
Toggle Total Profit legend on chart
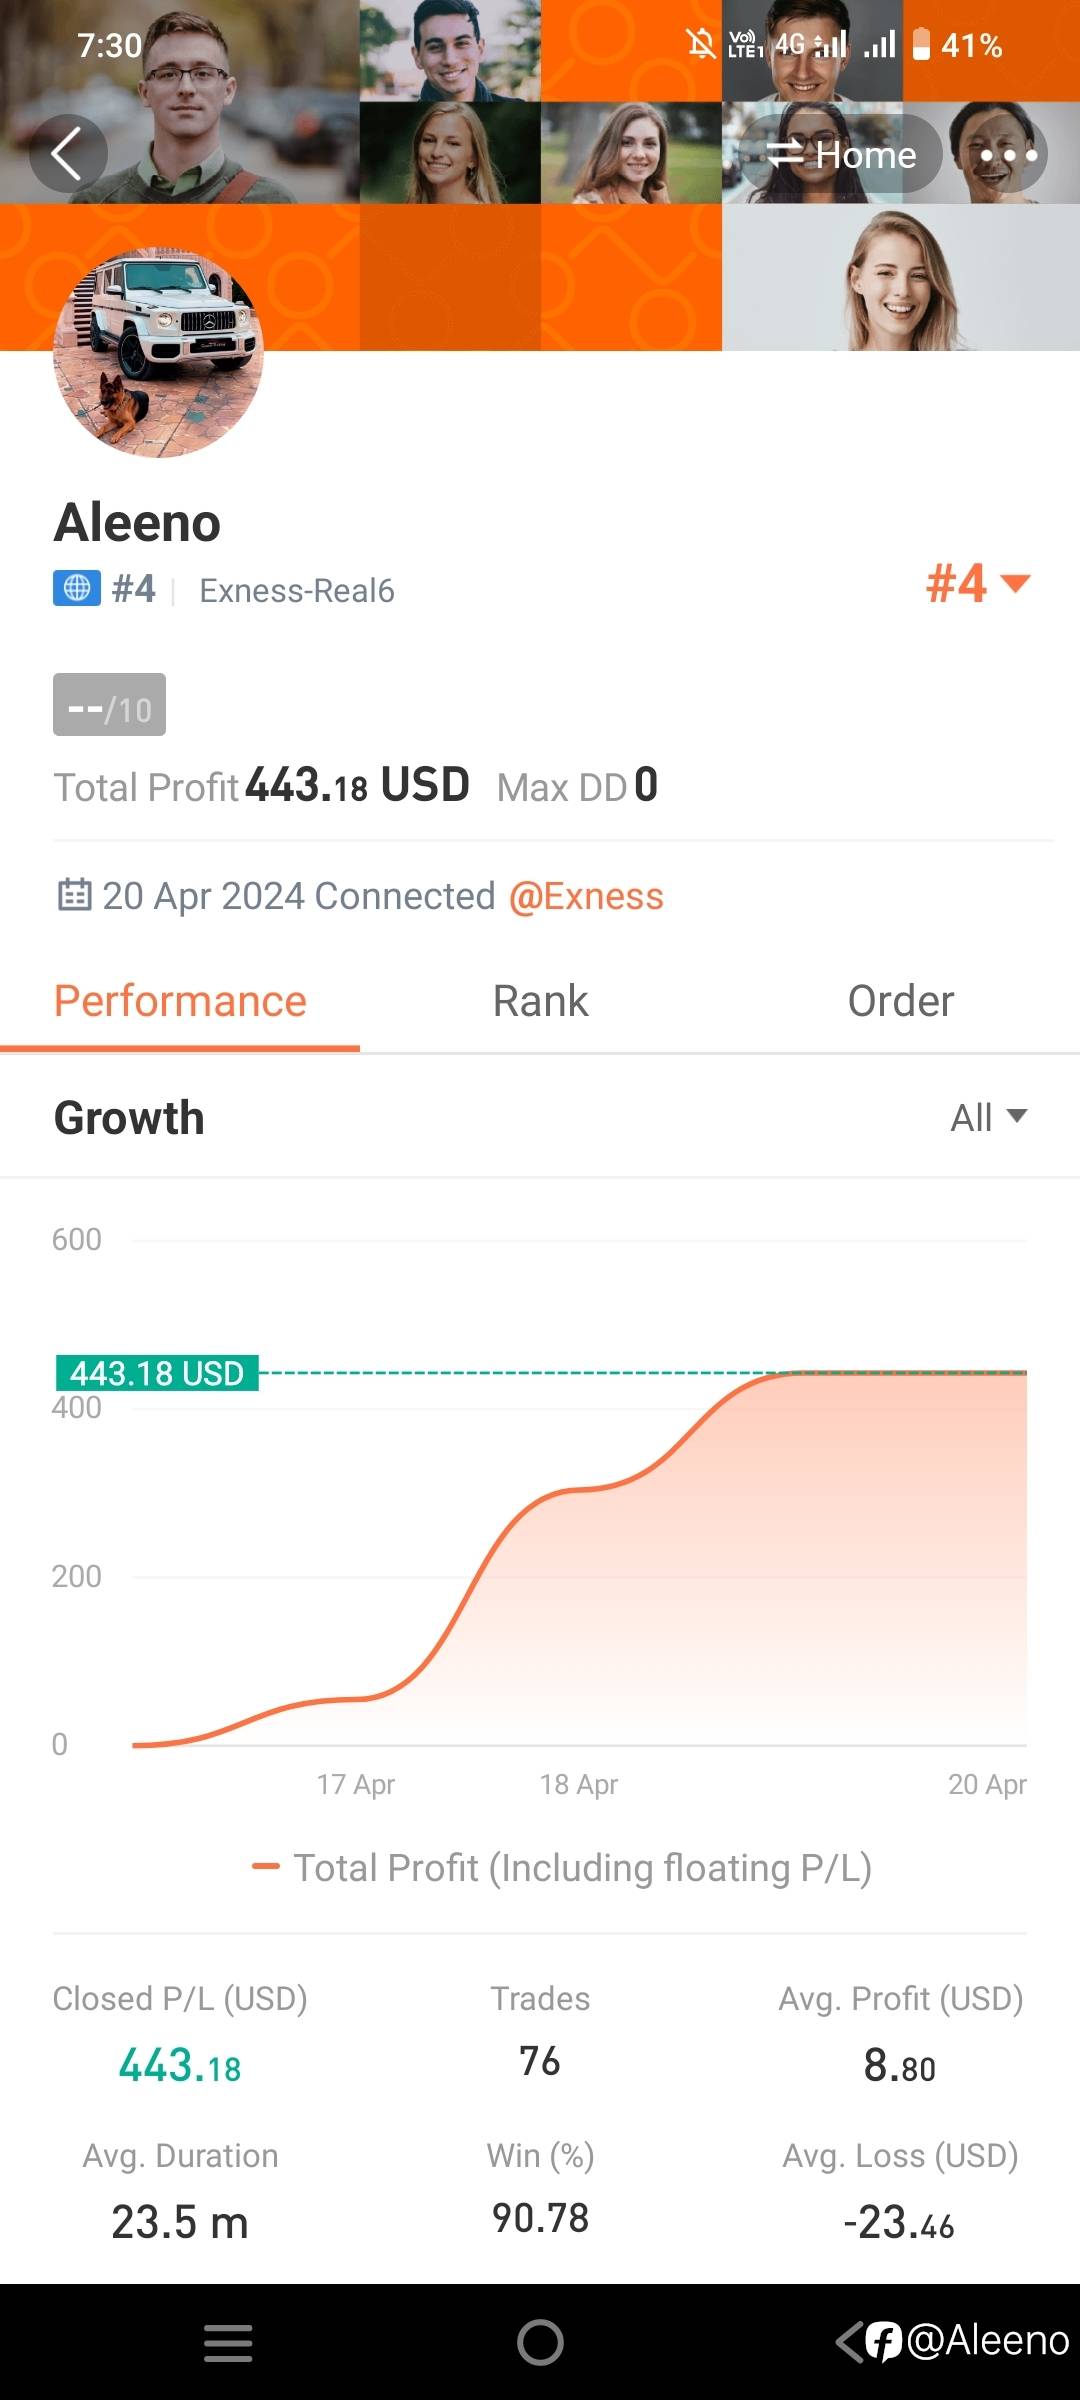(562, 1867)
